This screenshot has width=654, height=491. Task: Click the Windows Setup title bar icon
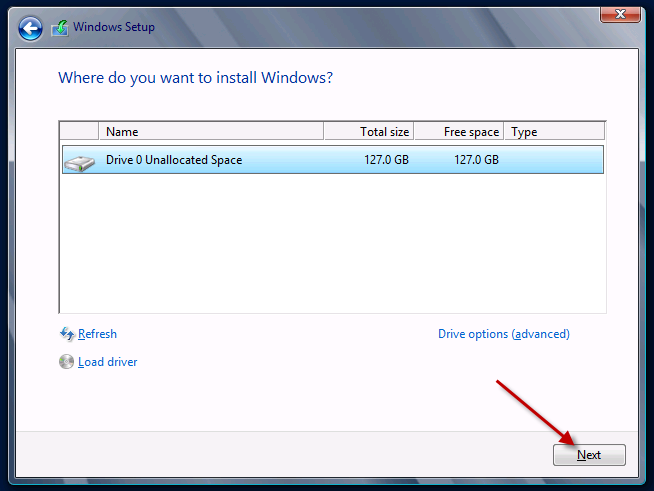[61, 28]
